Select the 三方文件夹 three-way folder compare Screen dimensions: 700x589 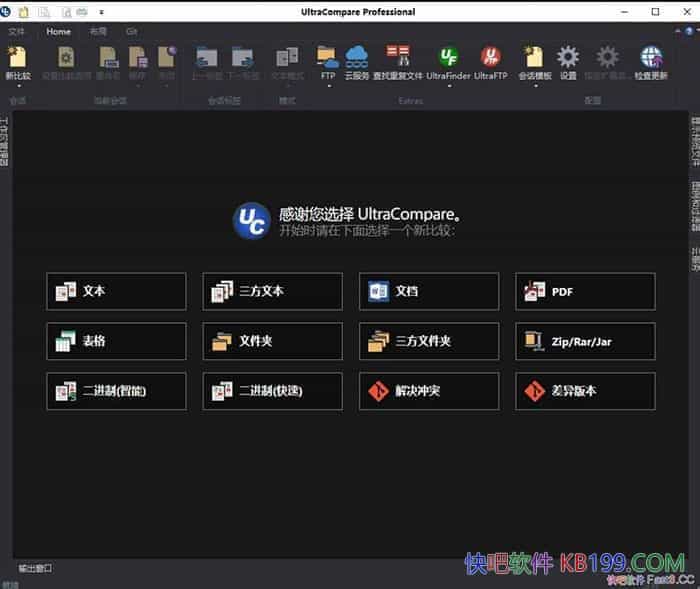pos(428,341)
